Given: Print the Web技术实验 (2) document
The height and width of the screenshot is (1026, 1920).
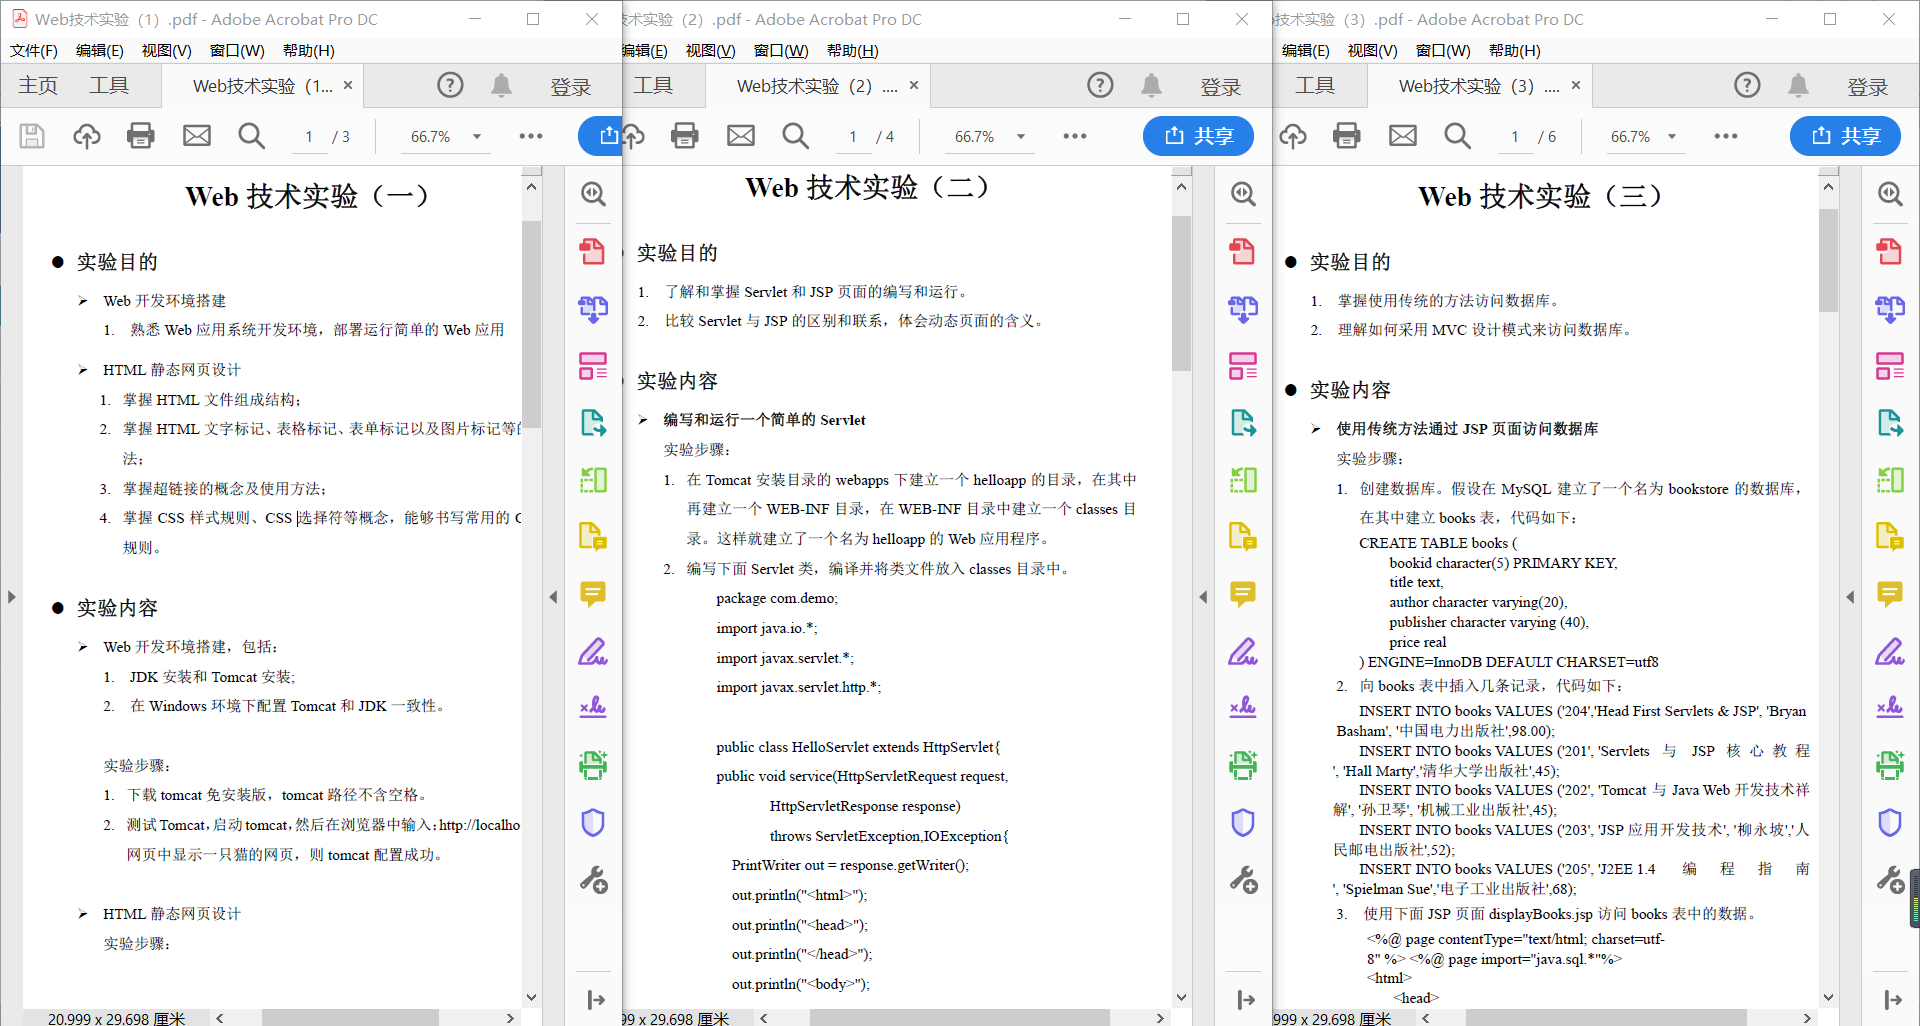Looking at the screenshot, I should pos(685,136).
